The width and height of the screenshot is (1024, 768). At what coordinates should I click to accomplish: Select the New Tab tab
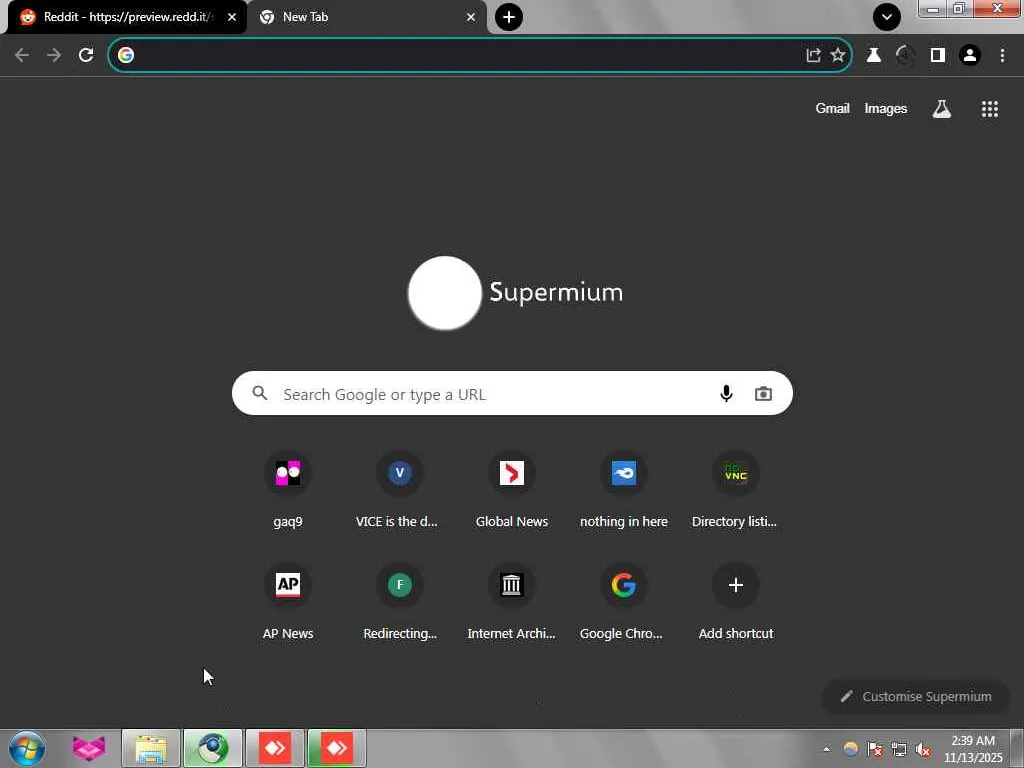pyautogui.click(x=367, y=17)
